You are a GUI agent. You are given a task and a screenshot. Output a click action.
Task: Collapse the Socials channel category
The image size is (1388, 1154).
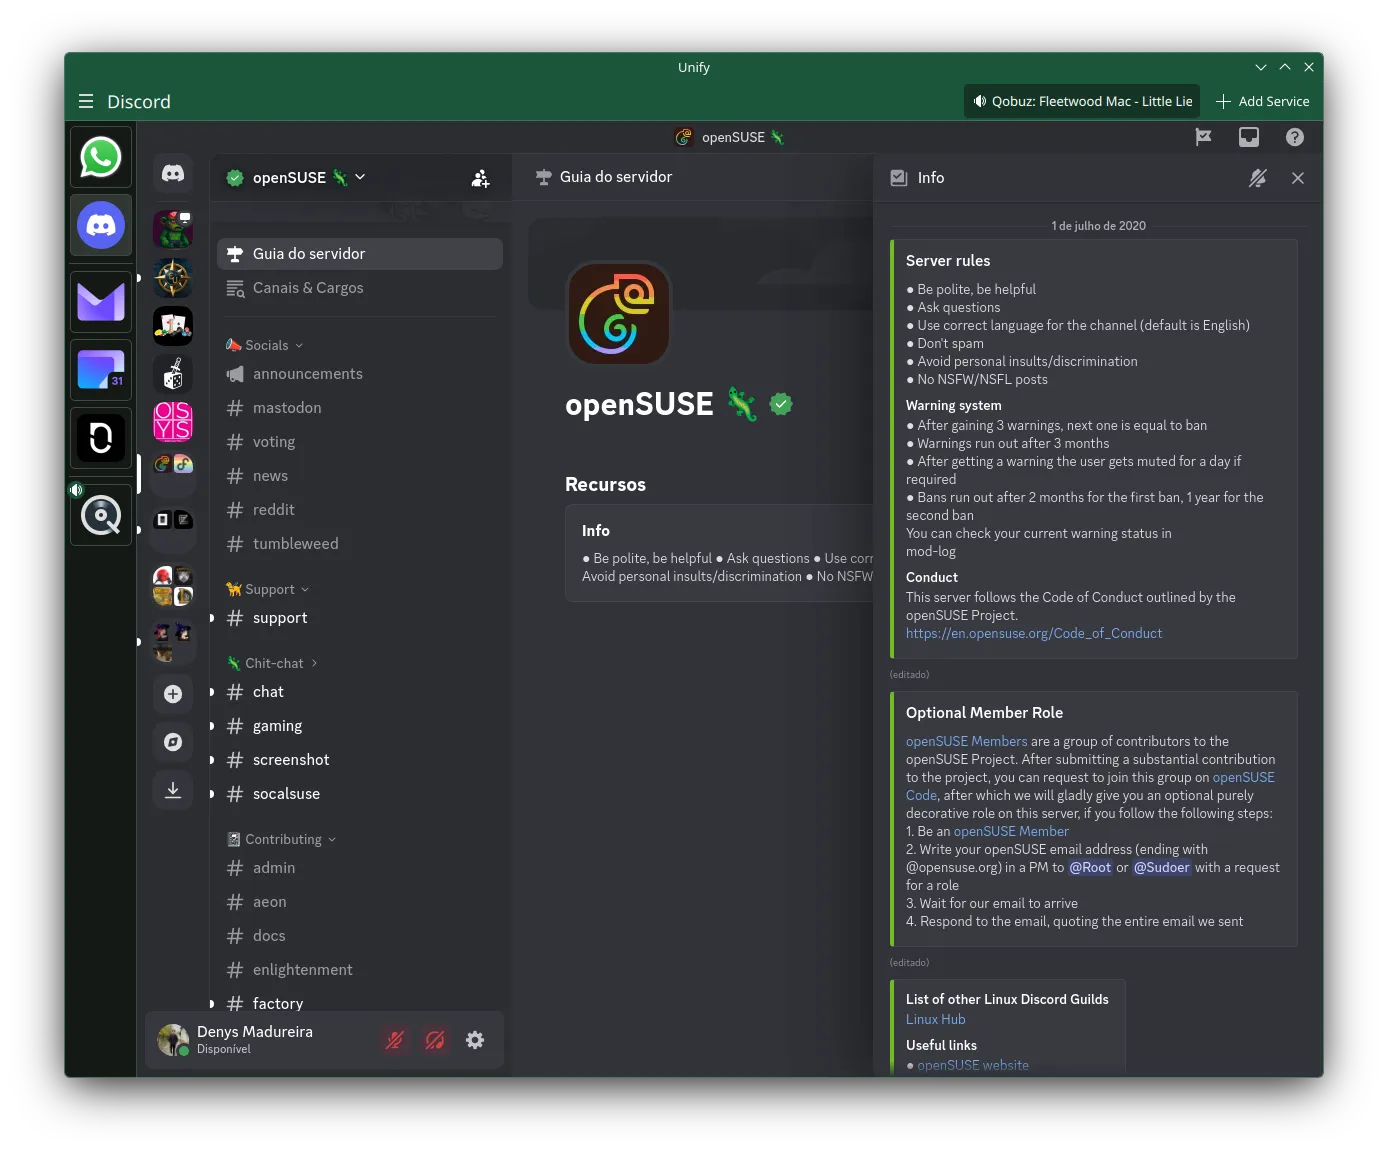266,345
